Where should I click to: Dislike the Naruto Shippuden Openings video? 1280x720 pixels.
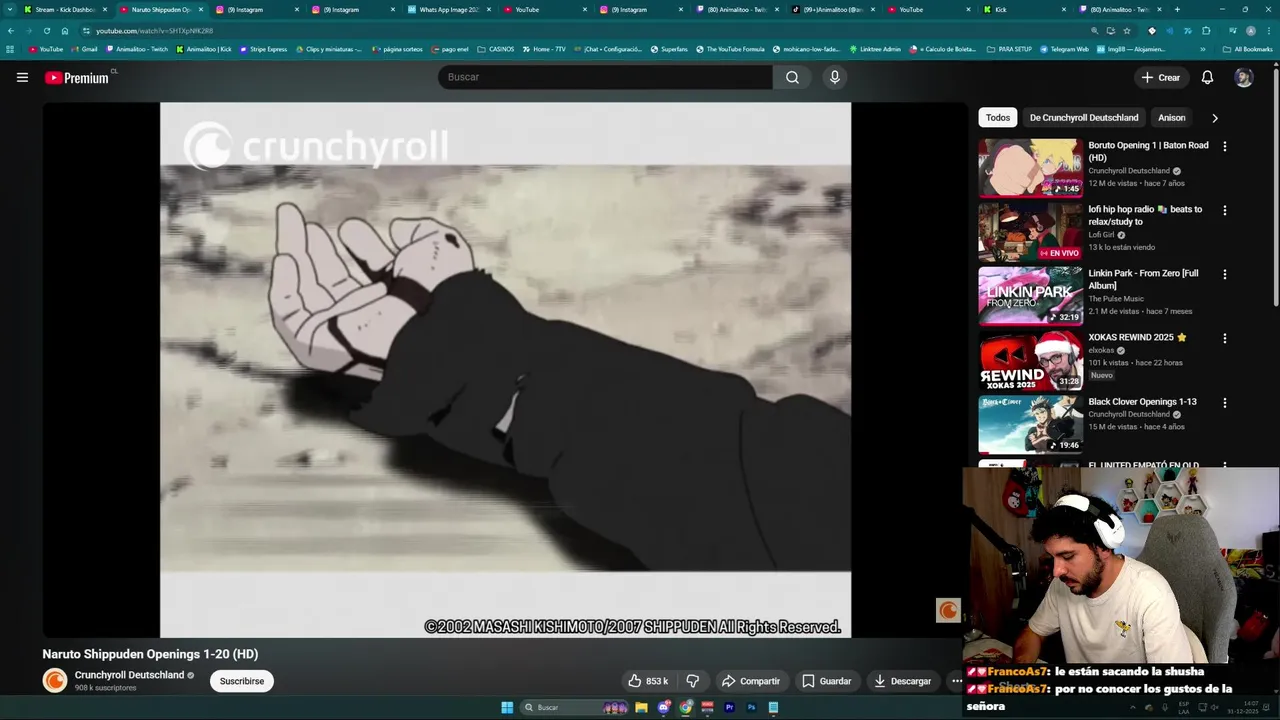point(693,681)
